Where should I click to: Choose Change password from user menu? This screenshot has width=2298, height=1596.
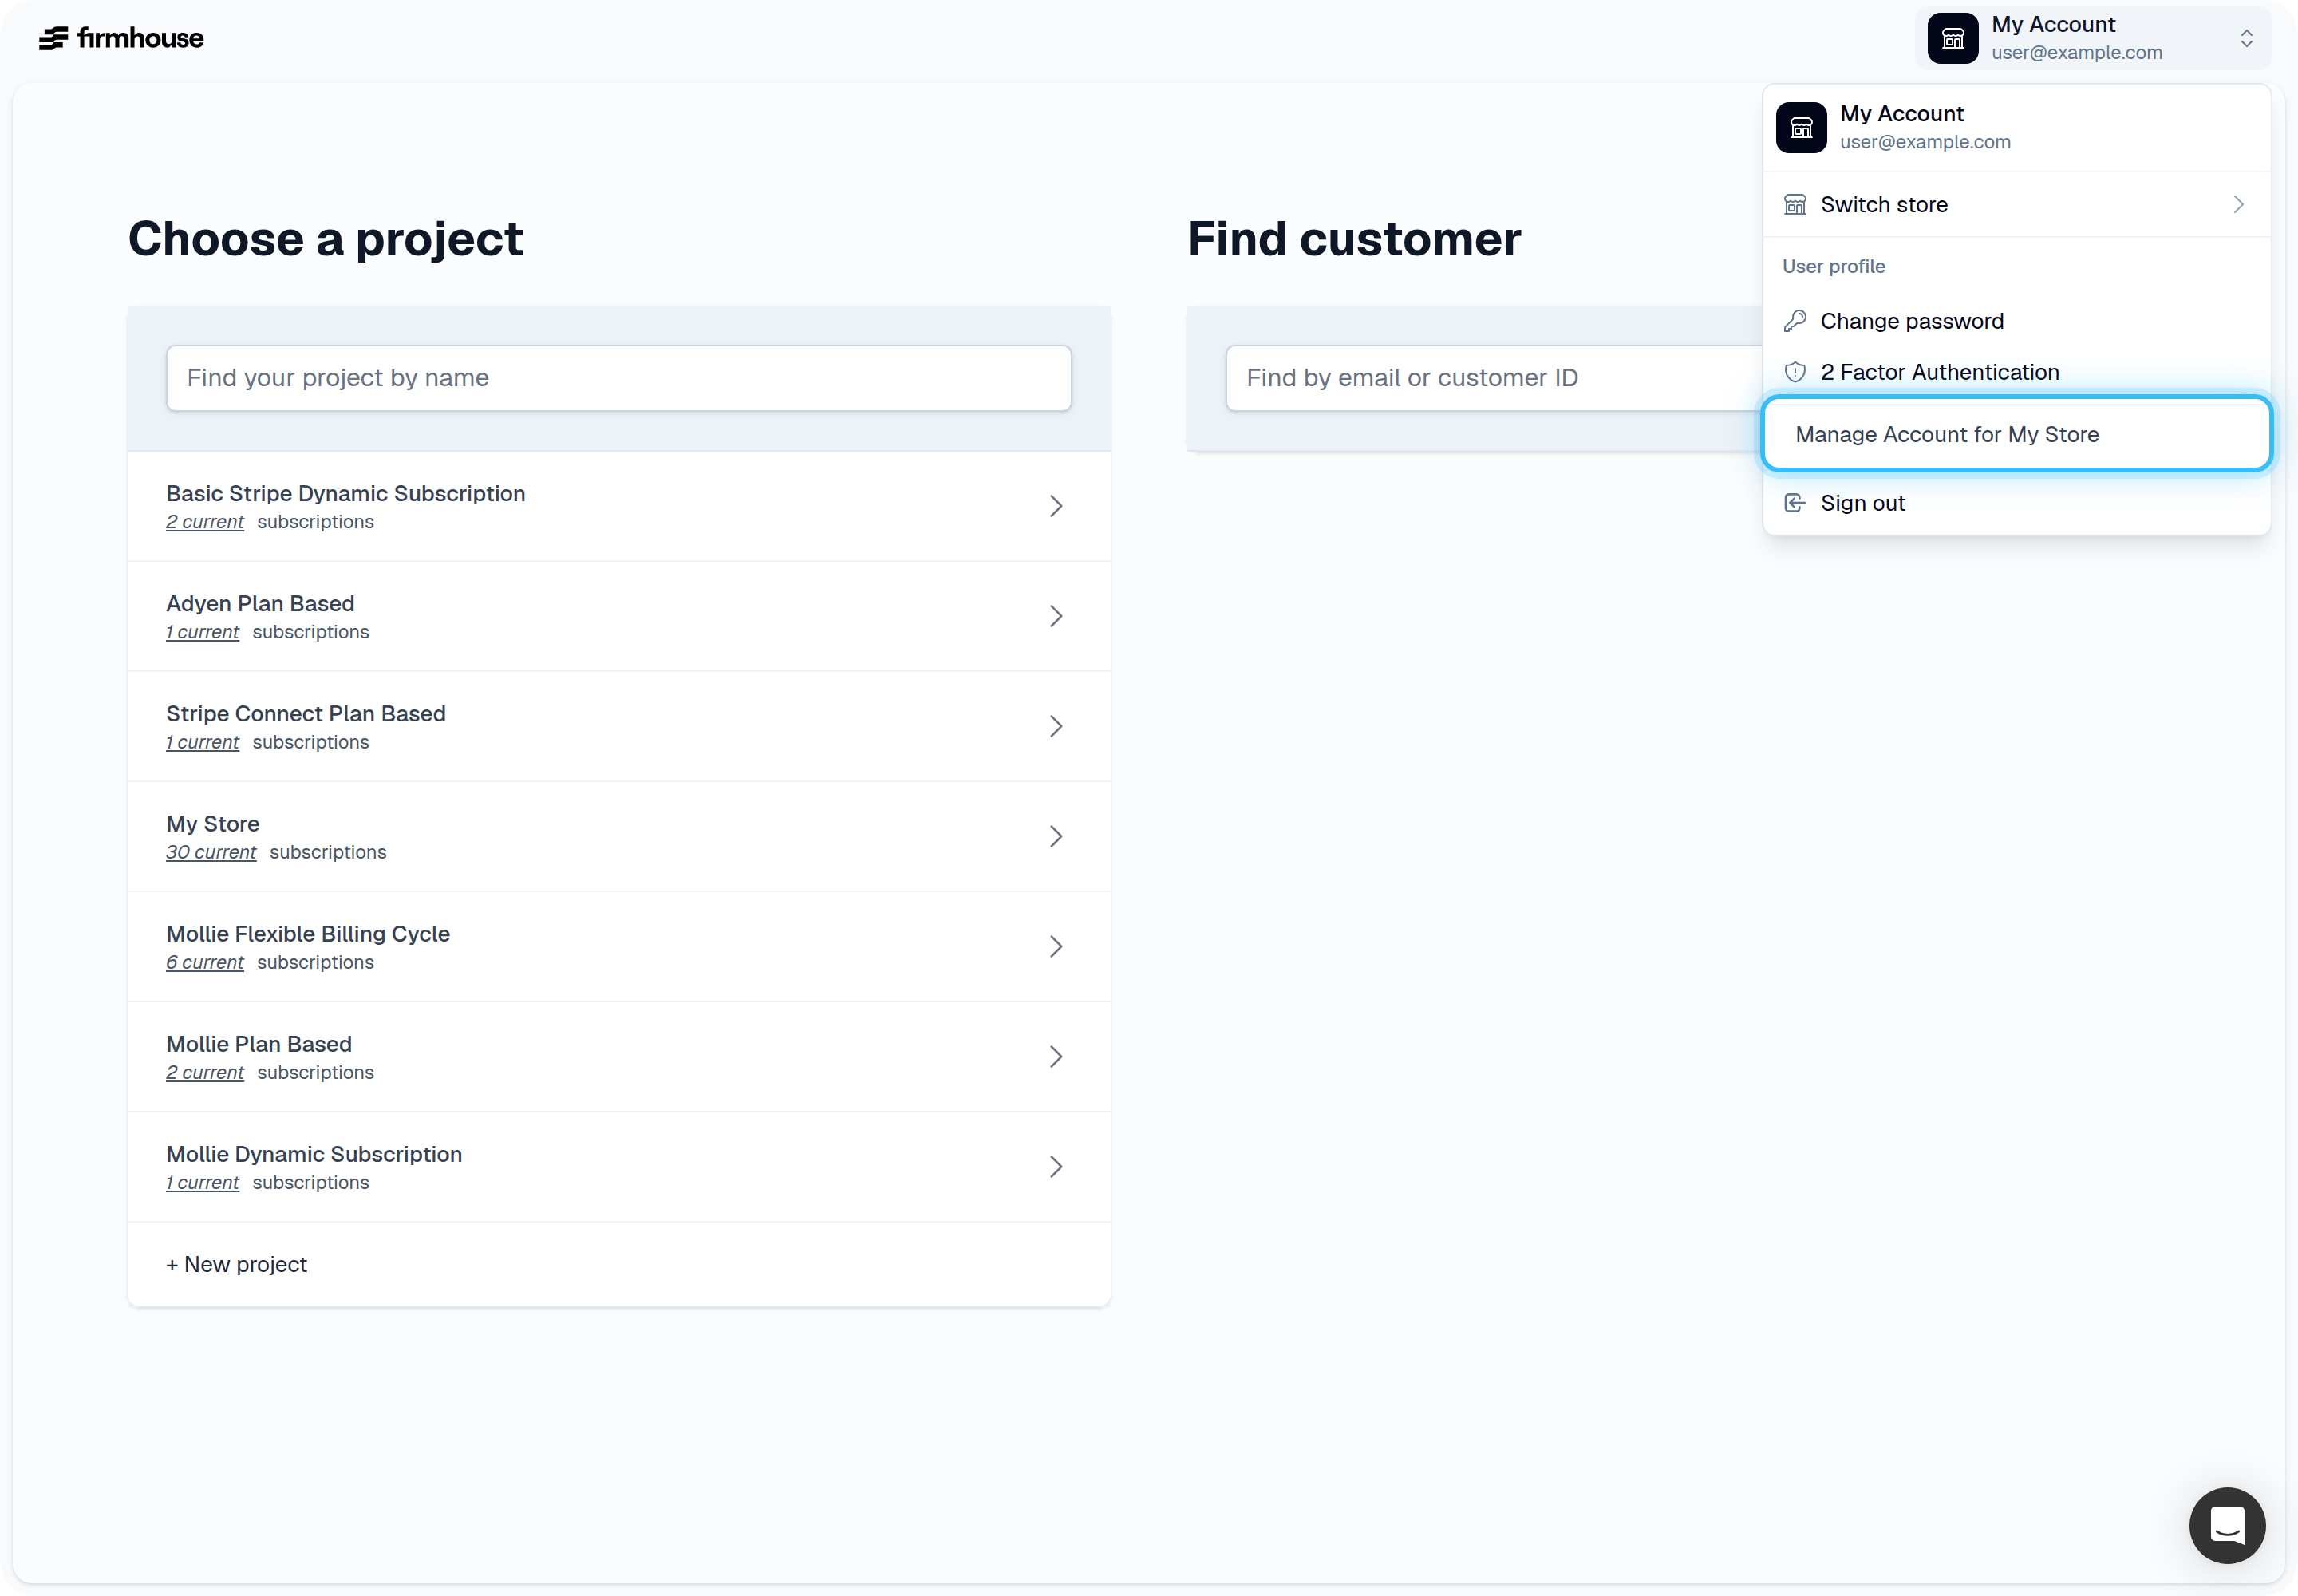(x=2016, y=321)
